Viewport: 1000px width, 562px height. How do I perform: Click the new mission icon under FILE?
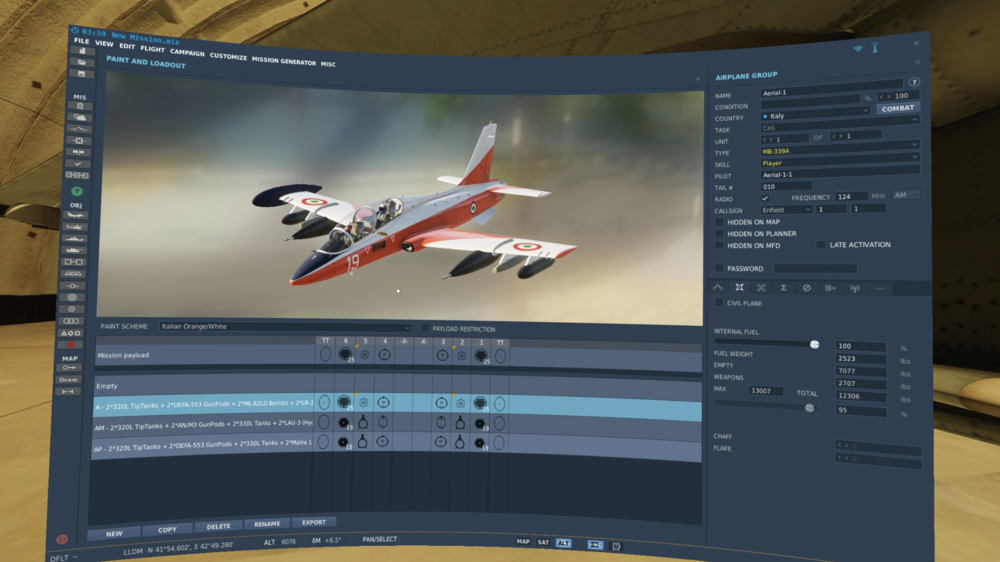82,51
